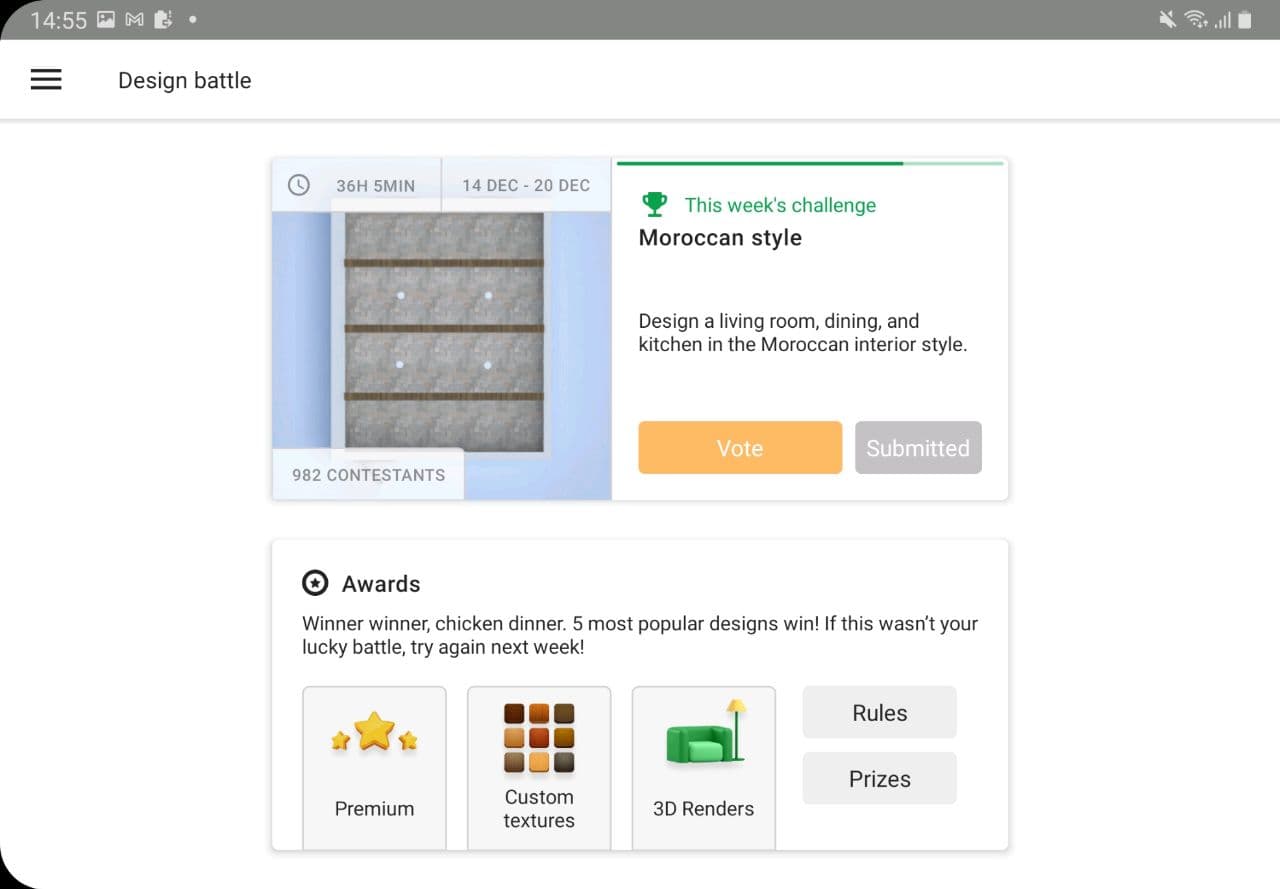
Task: Click the Vote button
Action: tap(740, 447)
